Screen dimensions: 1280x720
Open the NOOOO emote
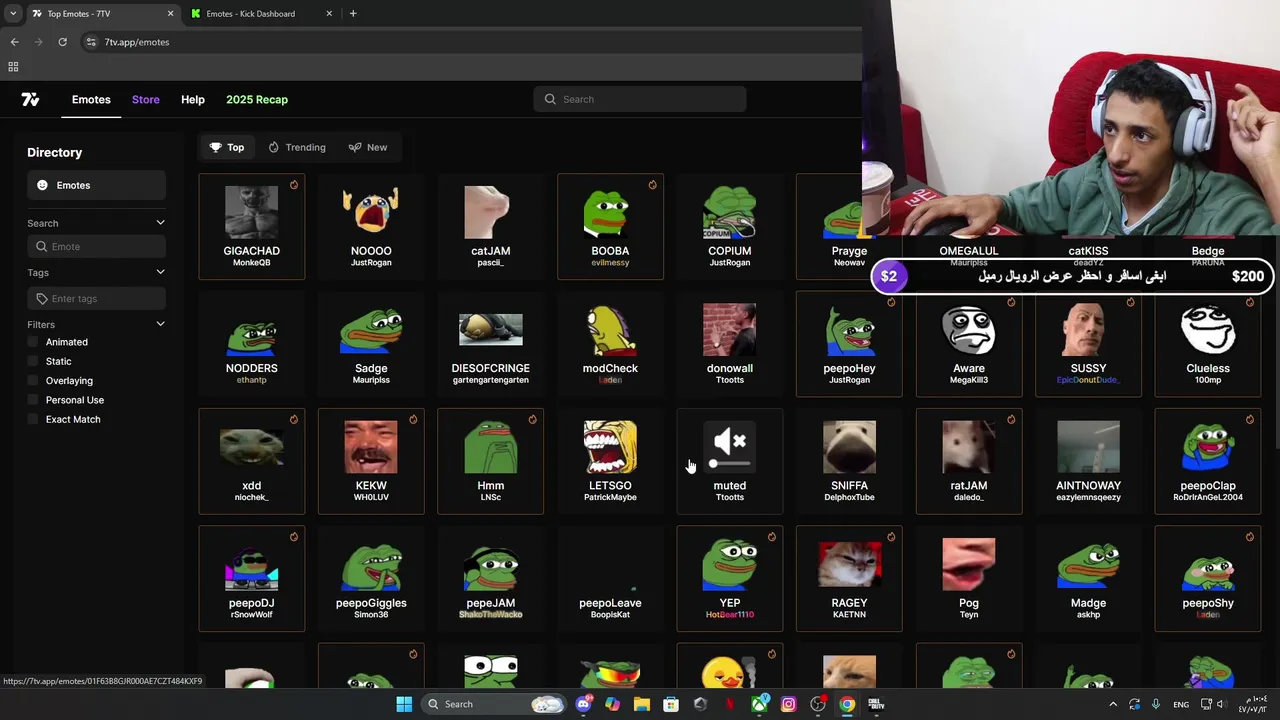click(x=371, y=226)
